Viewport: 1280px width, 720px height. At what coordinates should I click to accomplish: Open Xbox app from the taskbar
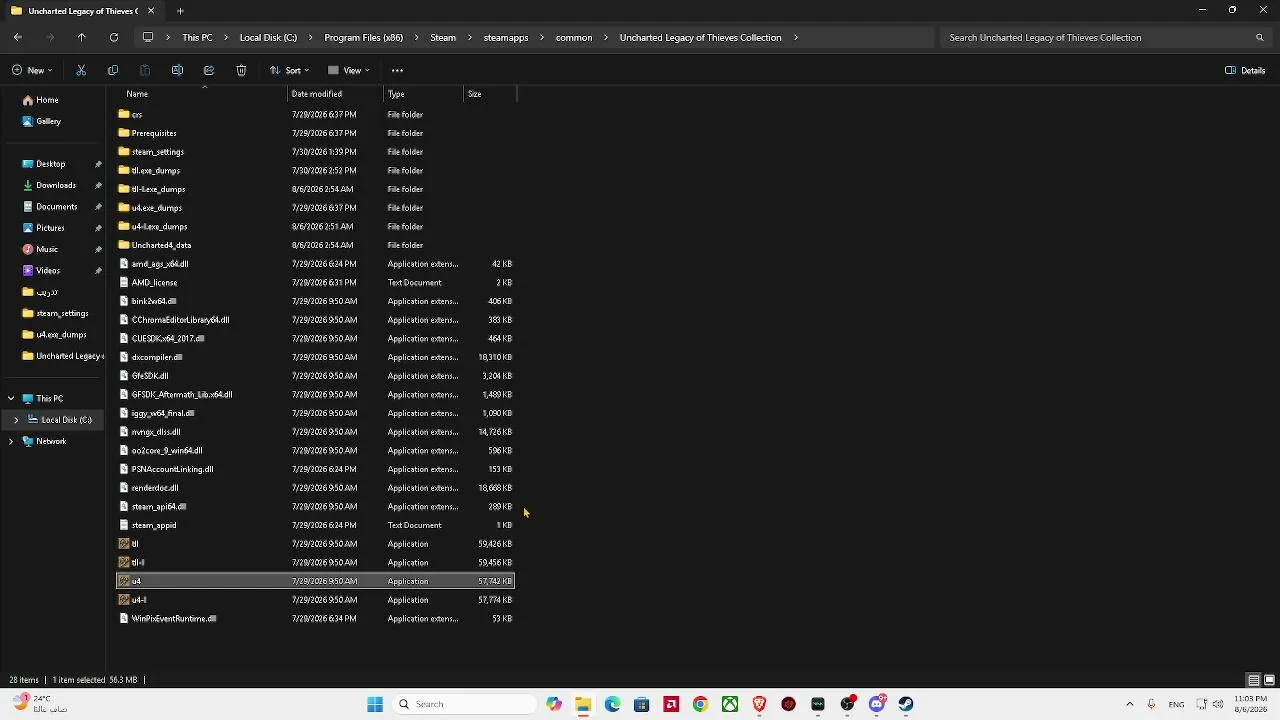(730, 704)
